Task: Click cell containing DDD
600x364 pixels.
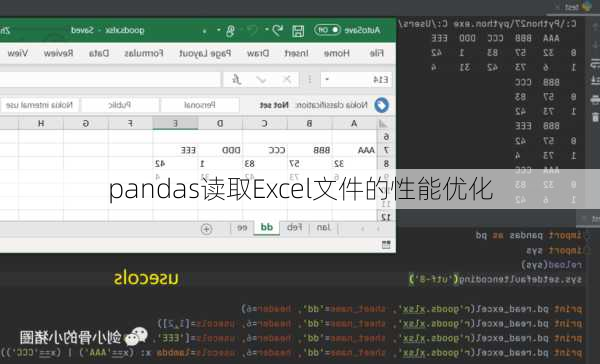Action: pos(220,150)
